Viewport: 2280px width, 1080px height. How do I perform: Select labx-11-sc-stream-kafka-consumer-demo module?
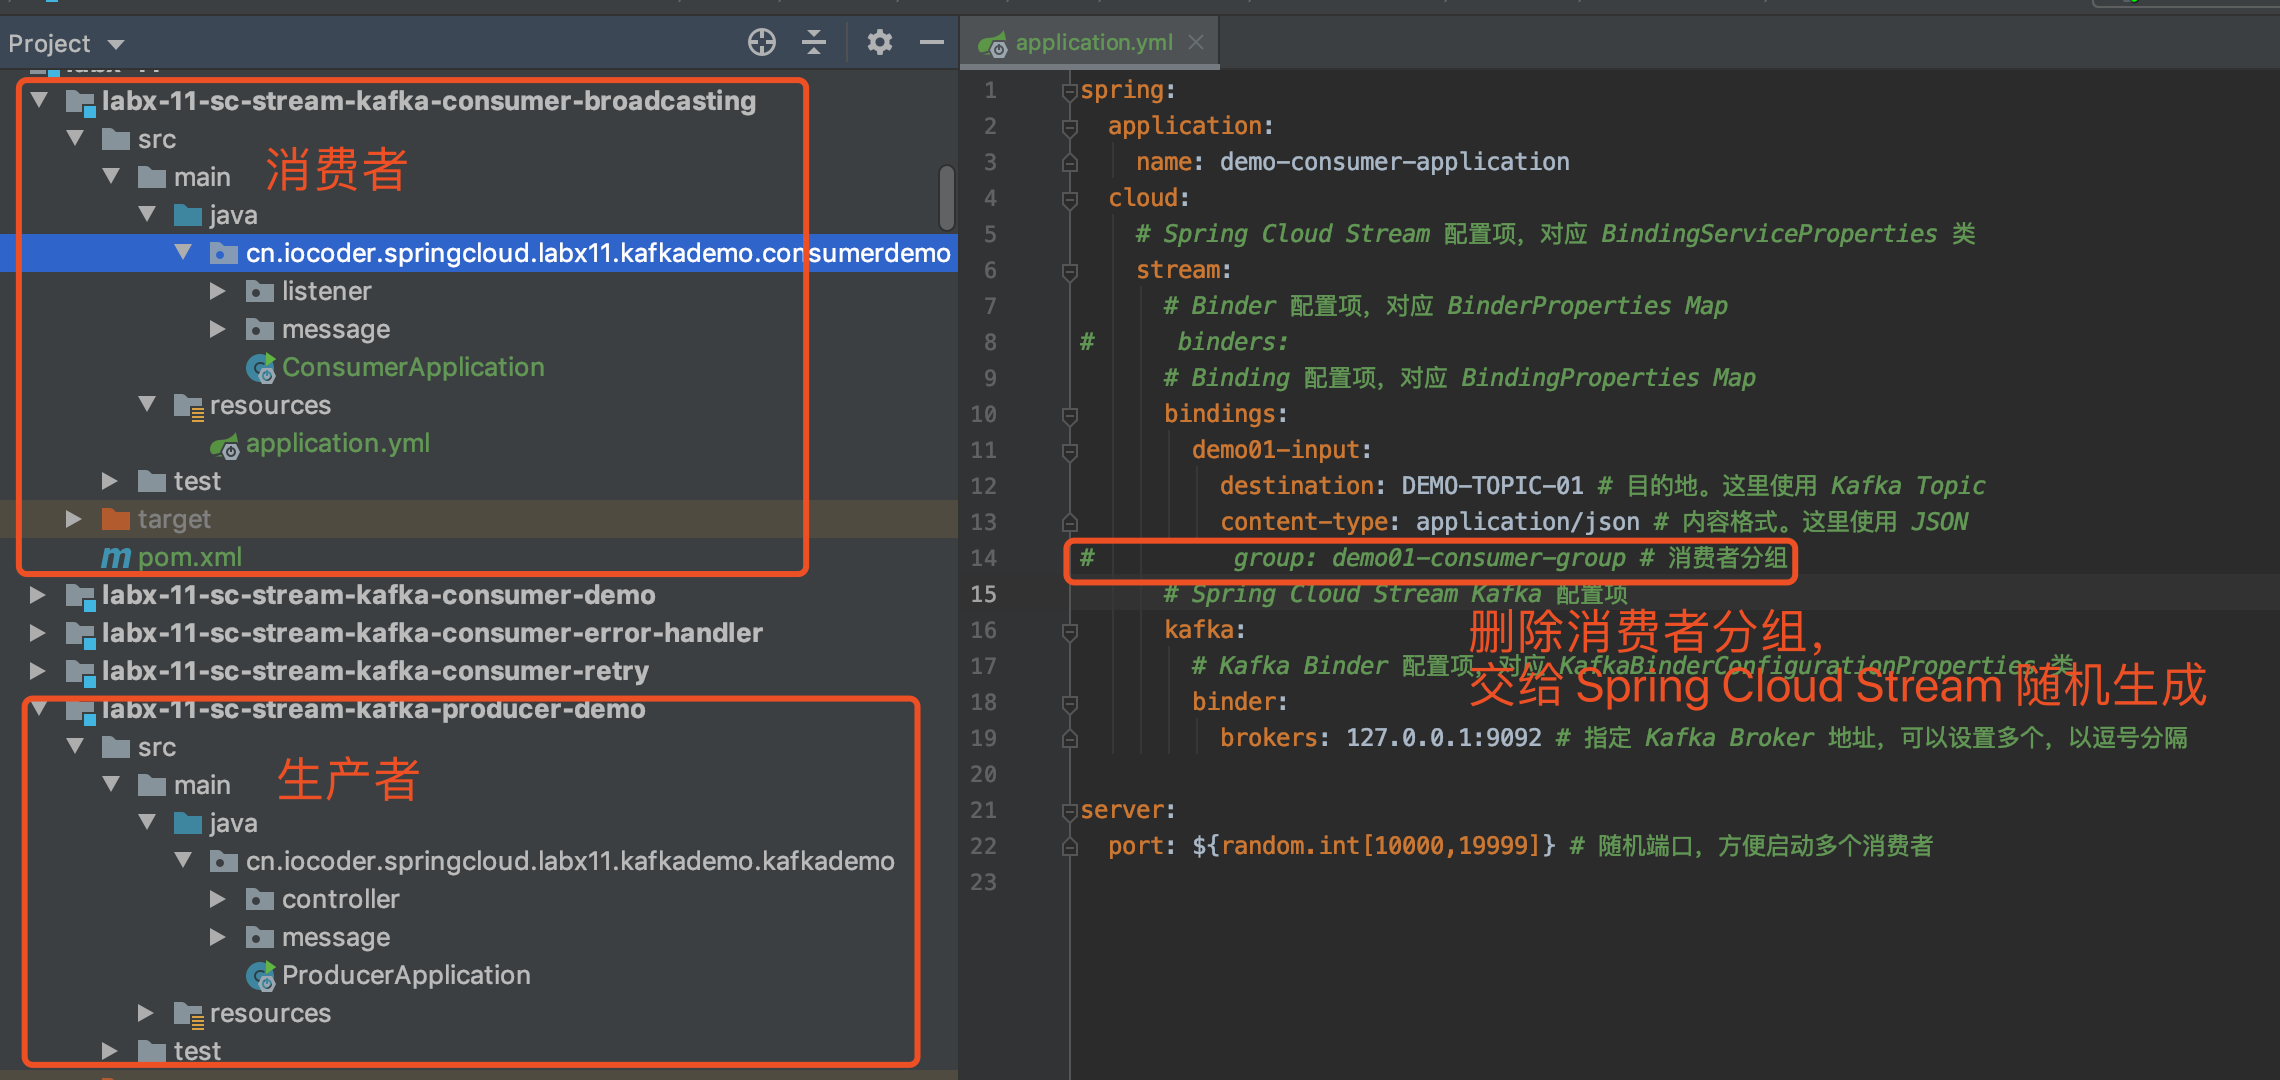[x=378, y=595]
